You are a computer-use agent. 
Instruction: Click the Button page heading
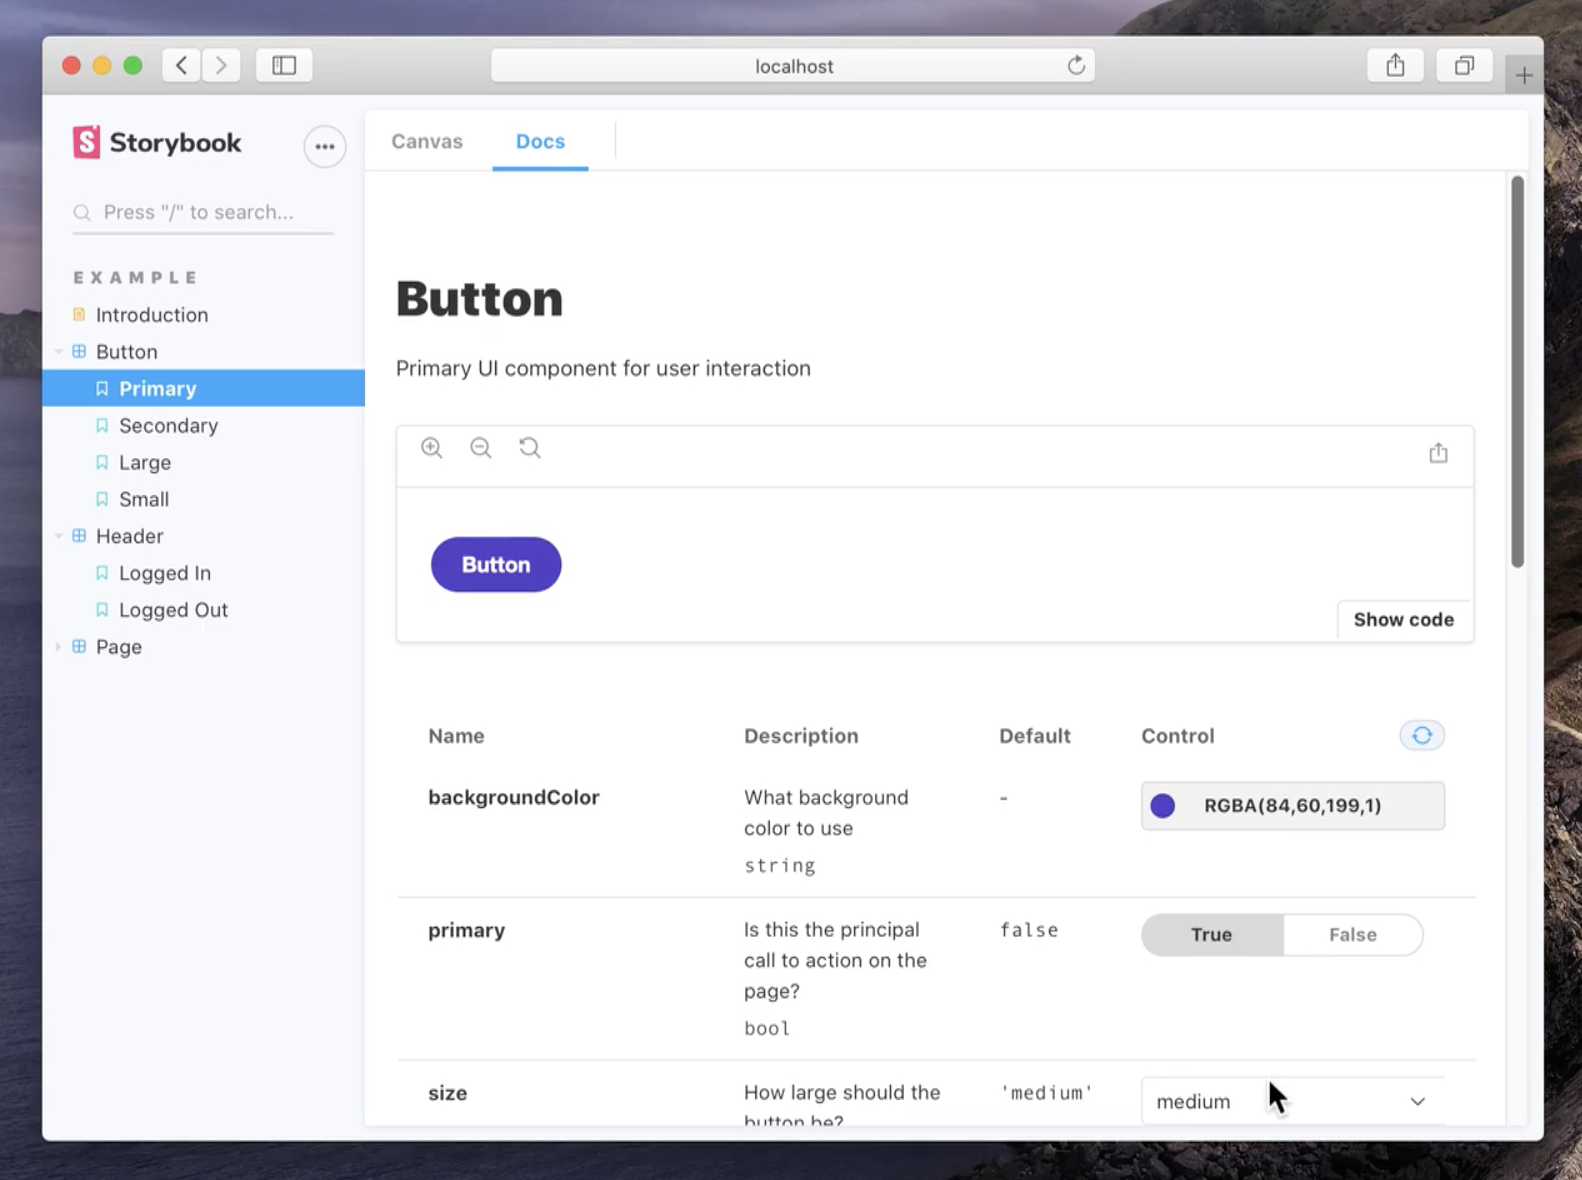480,299
